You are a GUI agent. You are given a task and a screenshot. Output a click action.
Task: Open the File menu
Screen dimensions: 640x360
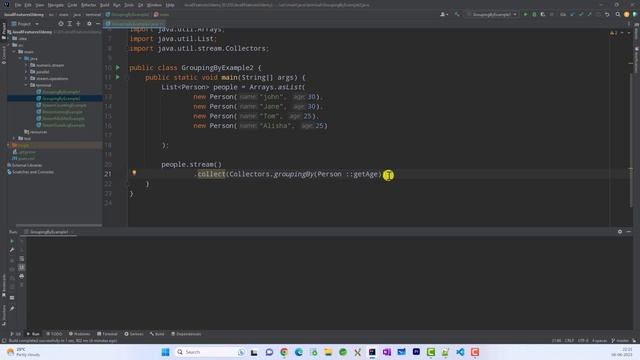coord(18,5)
